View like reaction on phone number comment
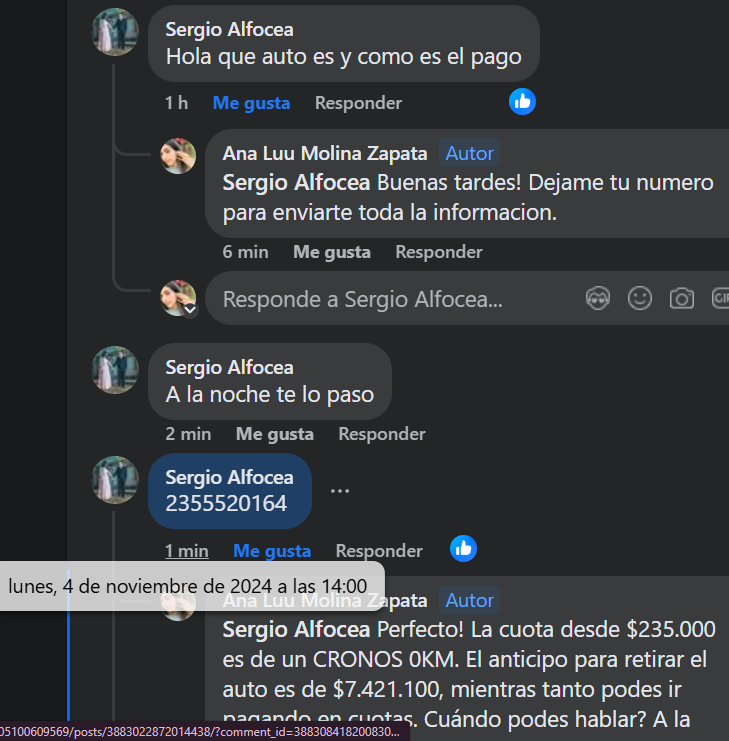 tap(463, 549)
